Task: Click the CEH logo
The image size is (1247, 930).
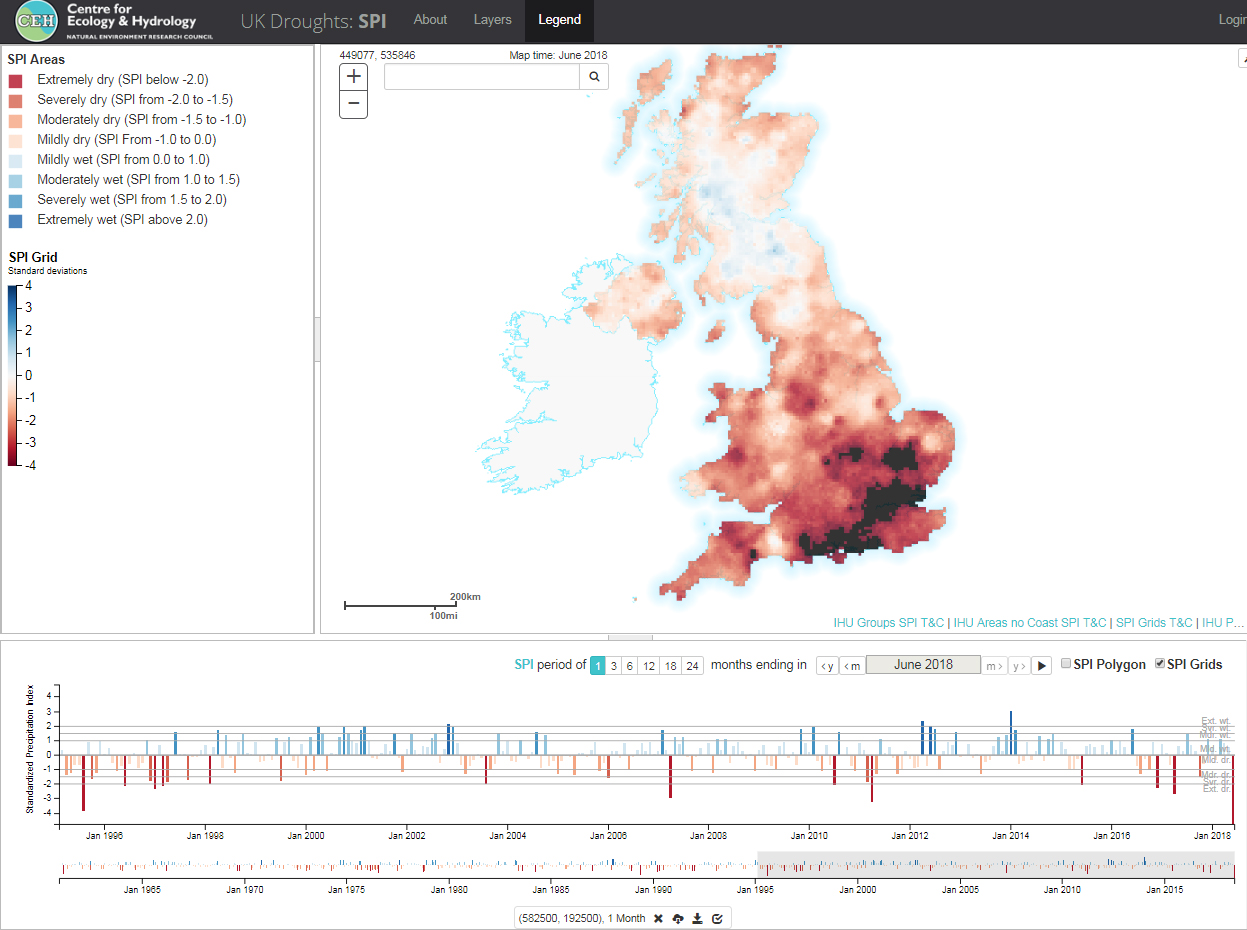Action: [x=35, y=20]
